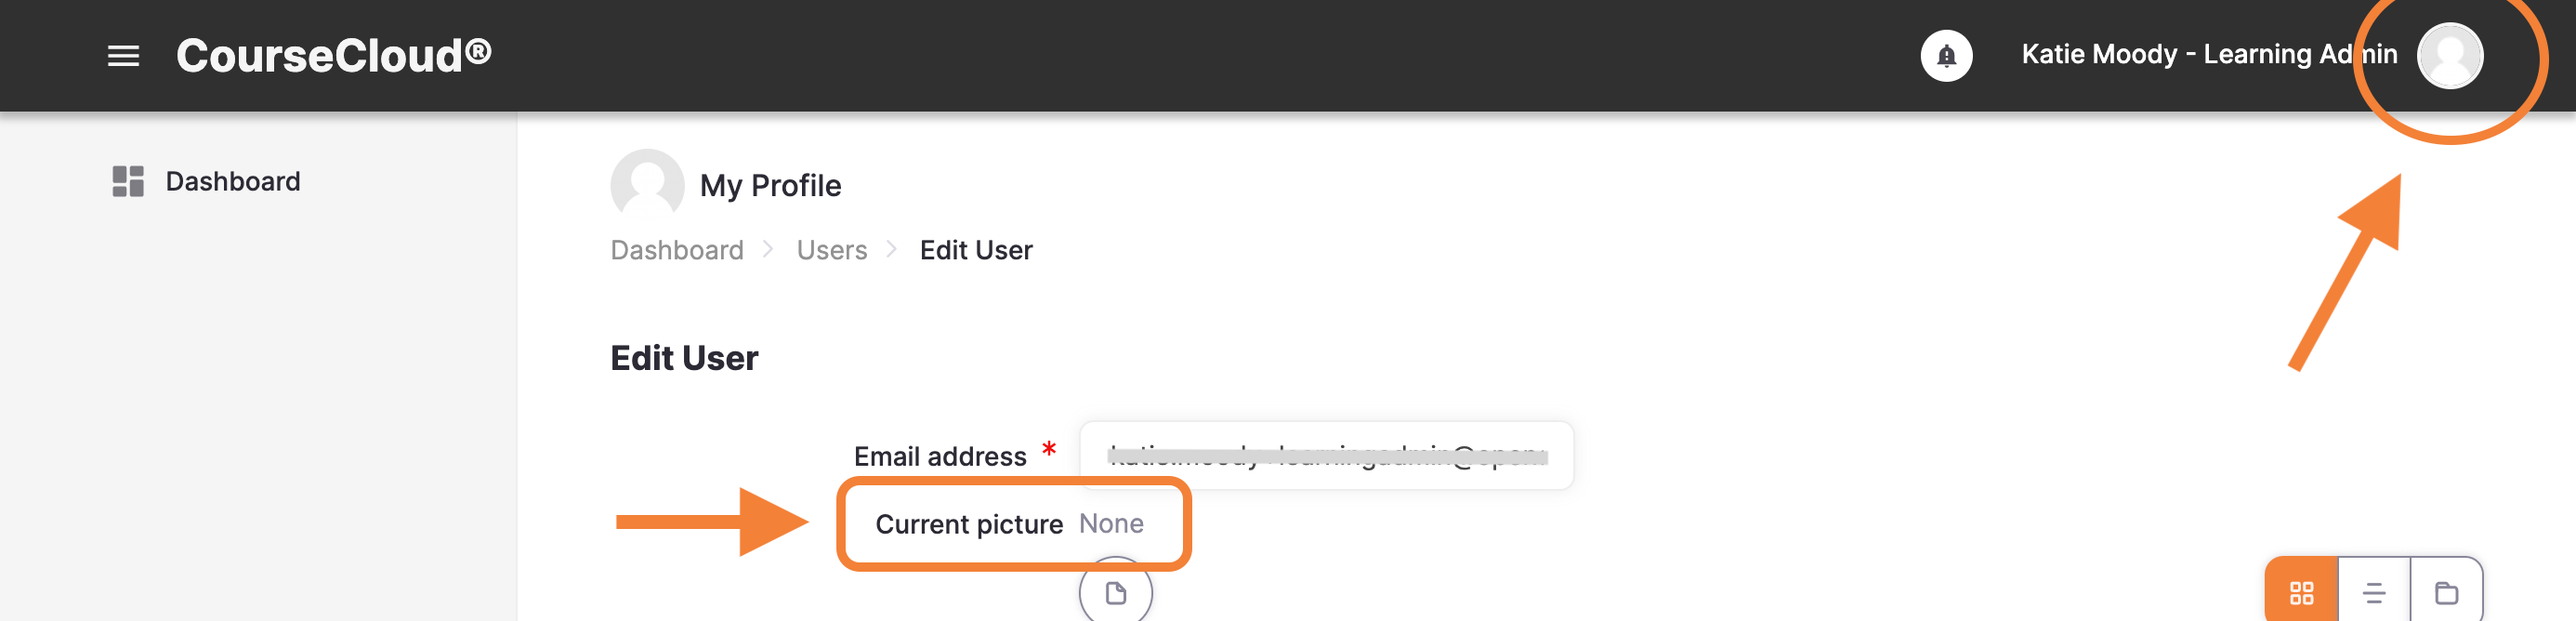
Task: Select Dashboard in the left sidebar
Action: click(232, 181)
